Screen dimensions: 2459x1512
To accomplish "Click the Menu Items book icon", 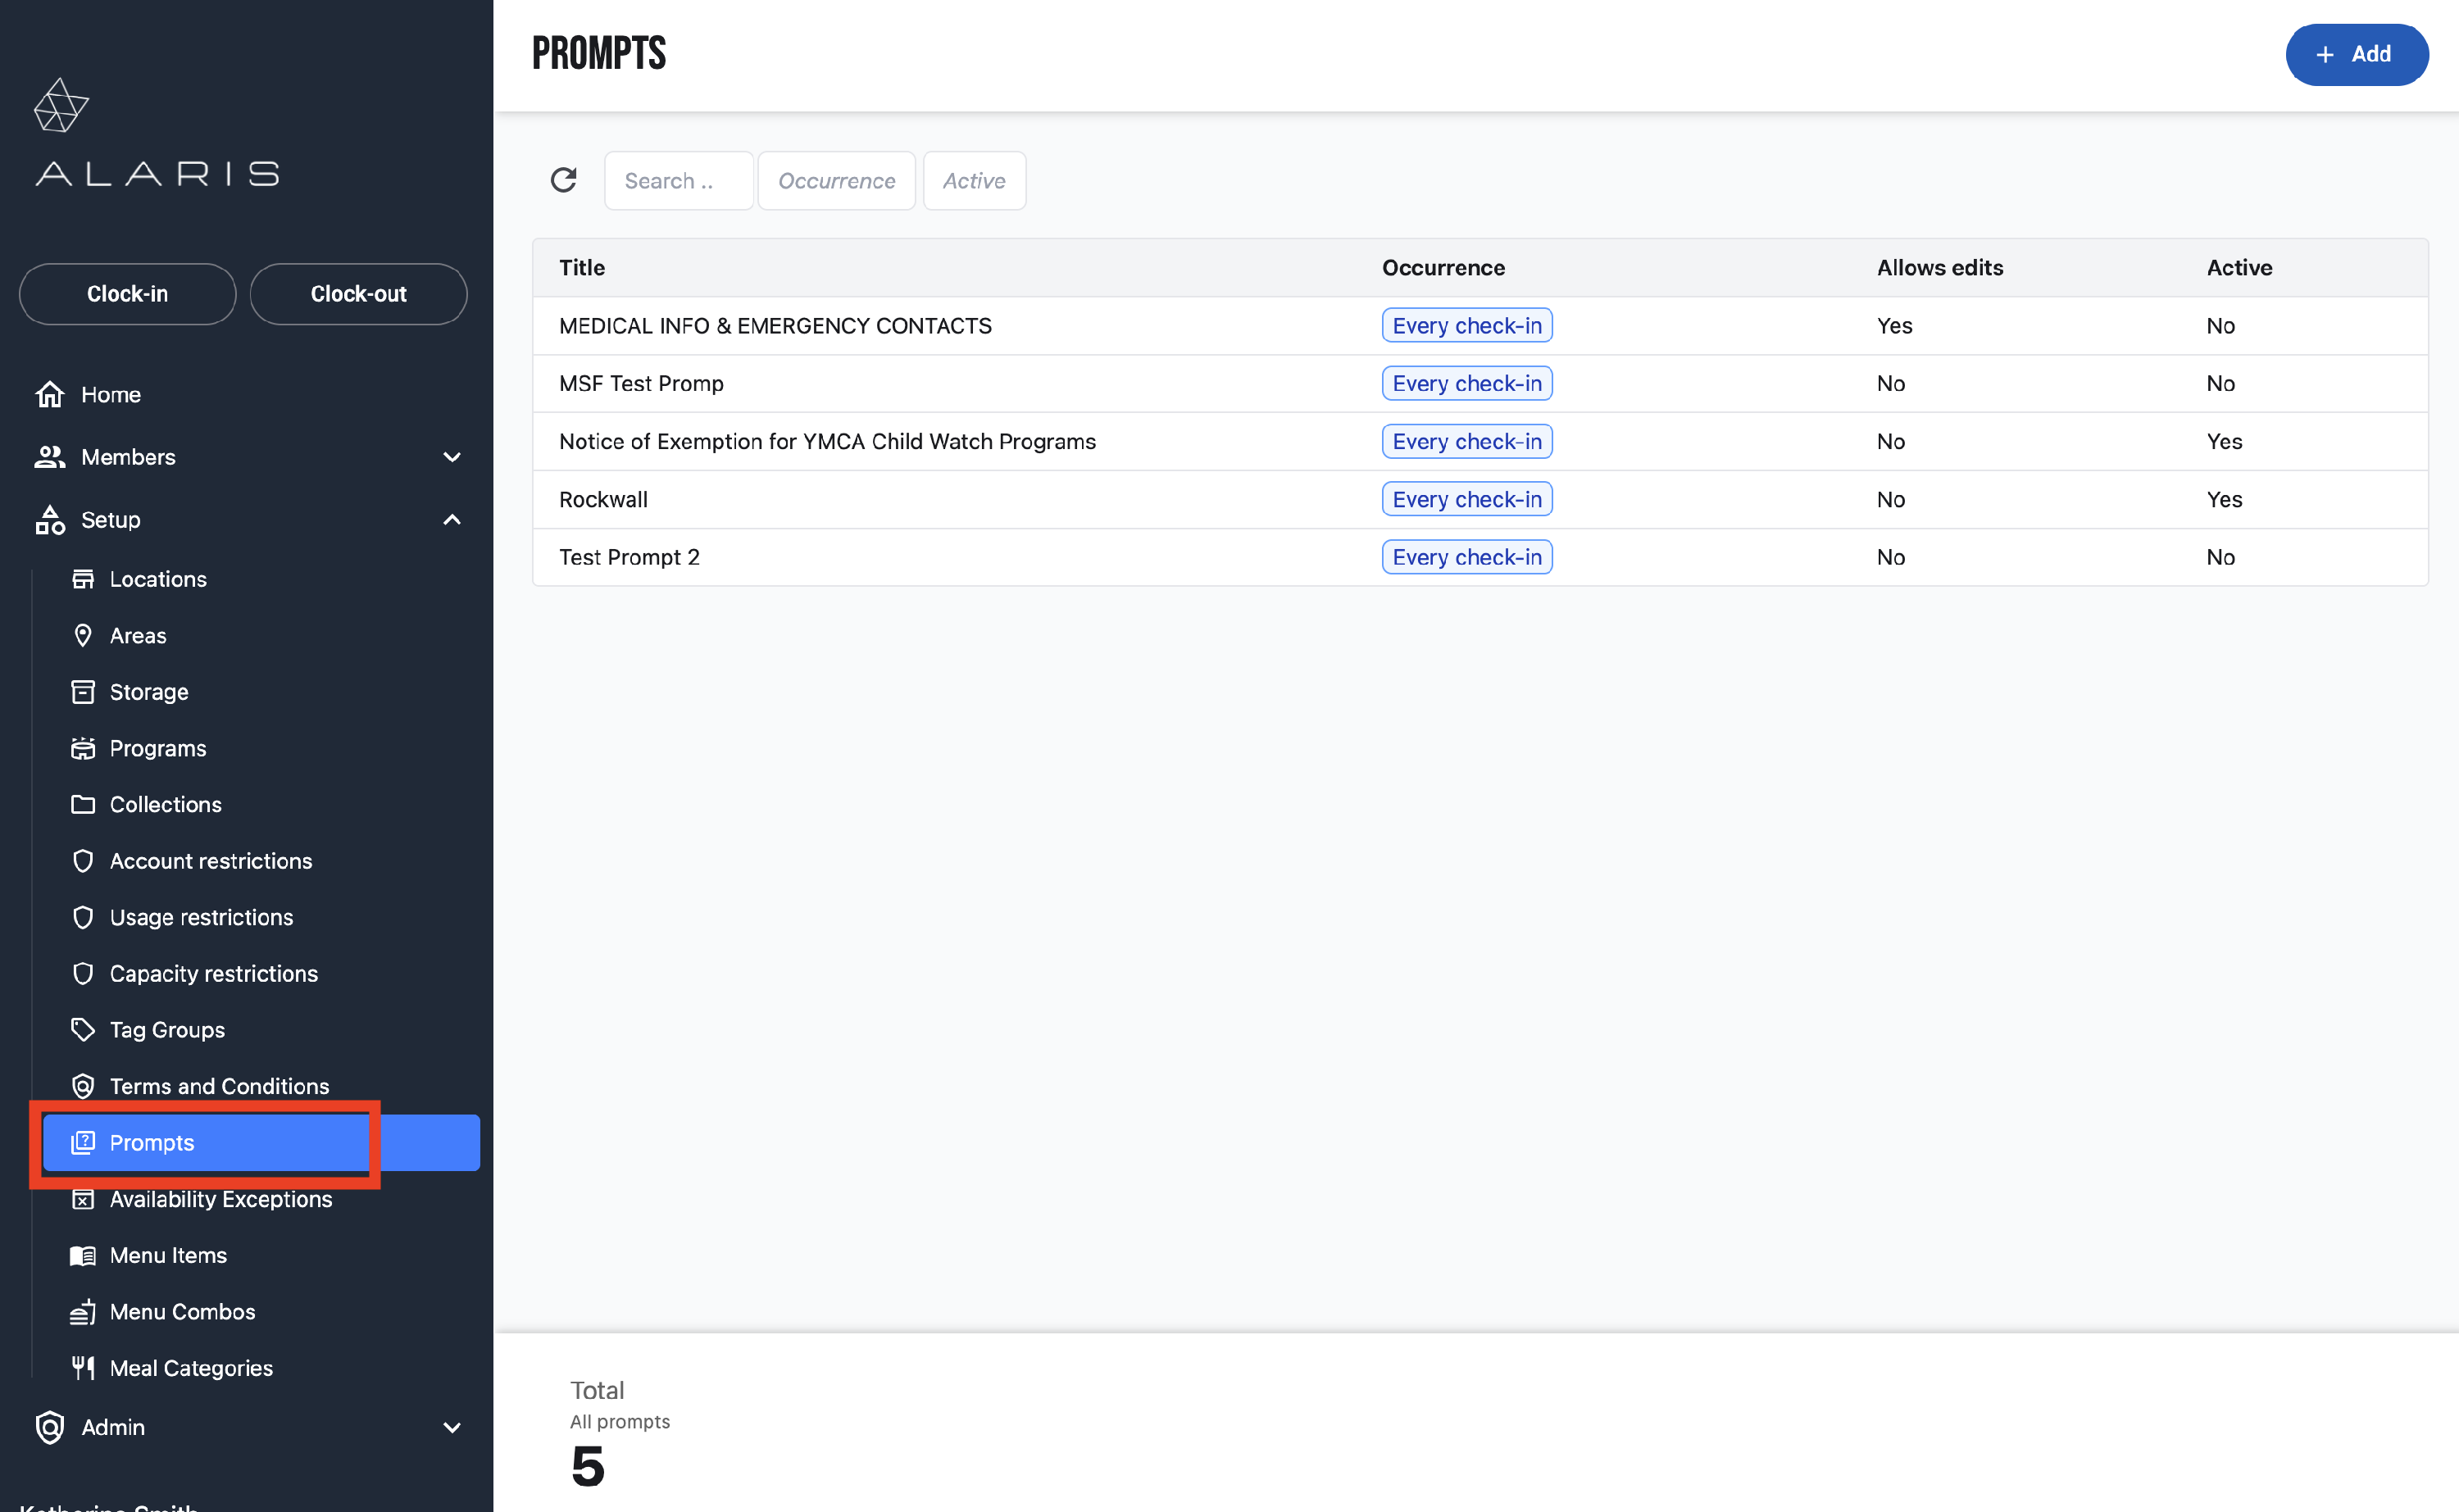I will [x=83, y=1256].
